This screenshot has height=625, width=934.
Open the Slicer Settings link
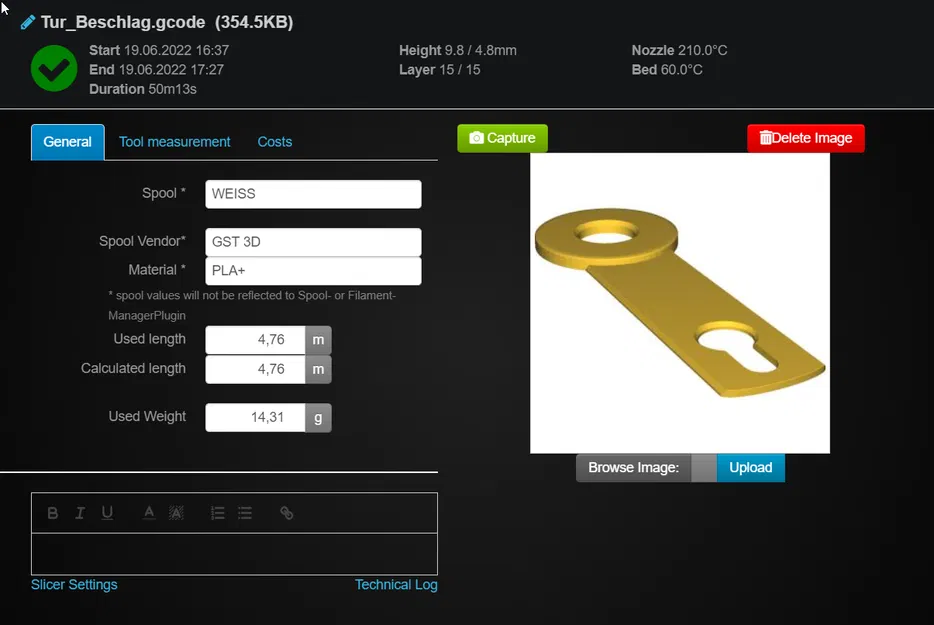[74, 584]
